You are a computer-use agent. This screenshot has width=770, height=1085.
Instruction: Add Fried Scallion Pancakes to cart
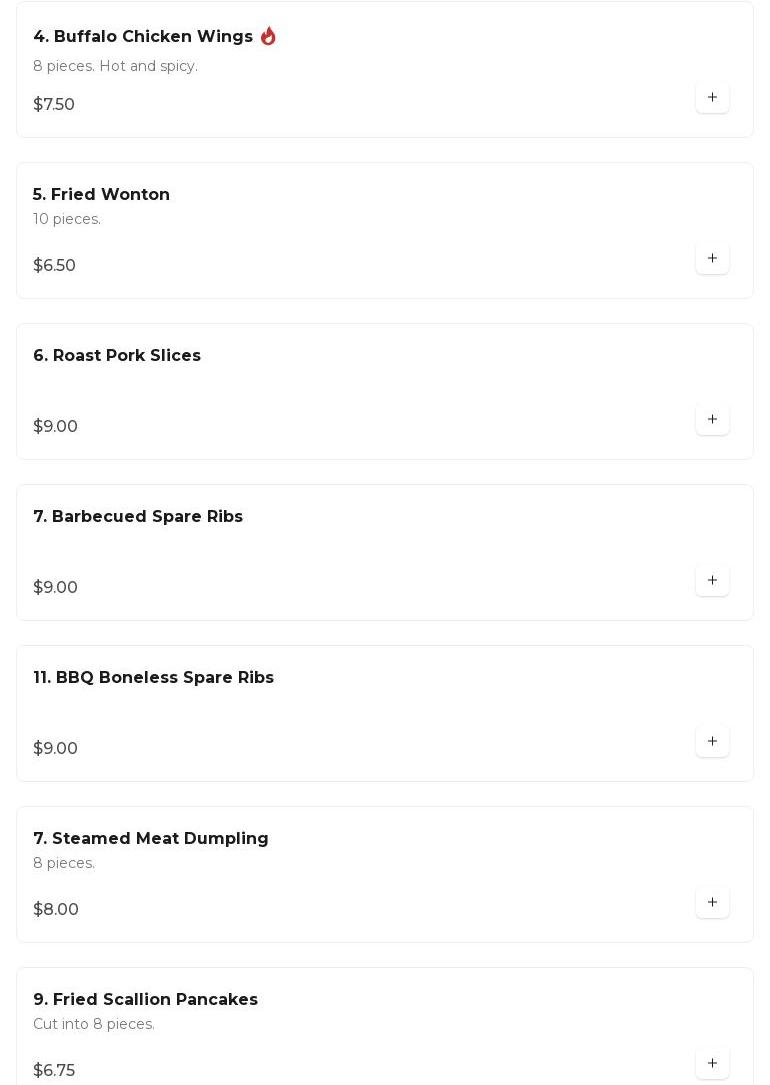[x=712, y=1063]
